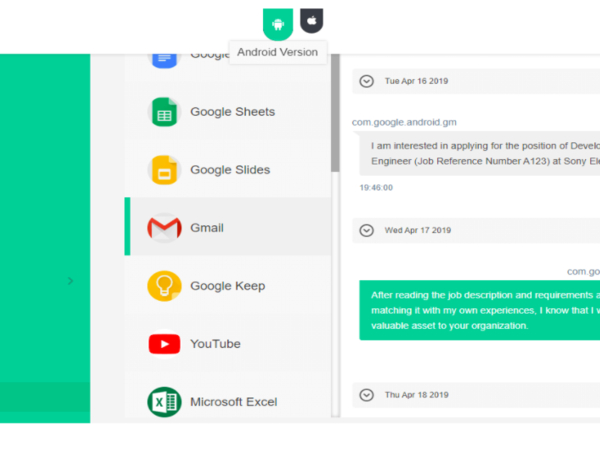Image resolution: width=600 pixels, height=450 pixels.
Task: Select the Android version tab icon
Action: (278, 24)
